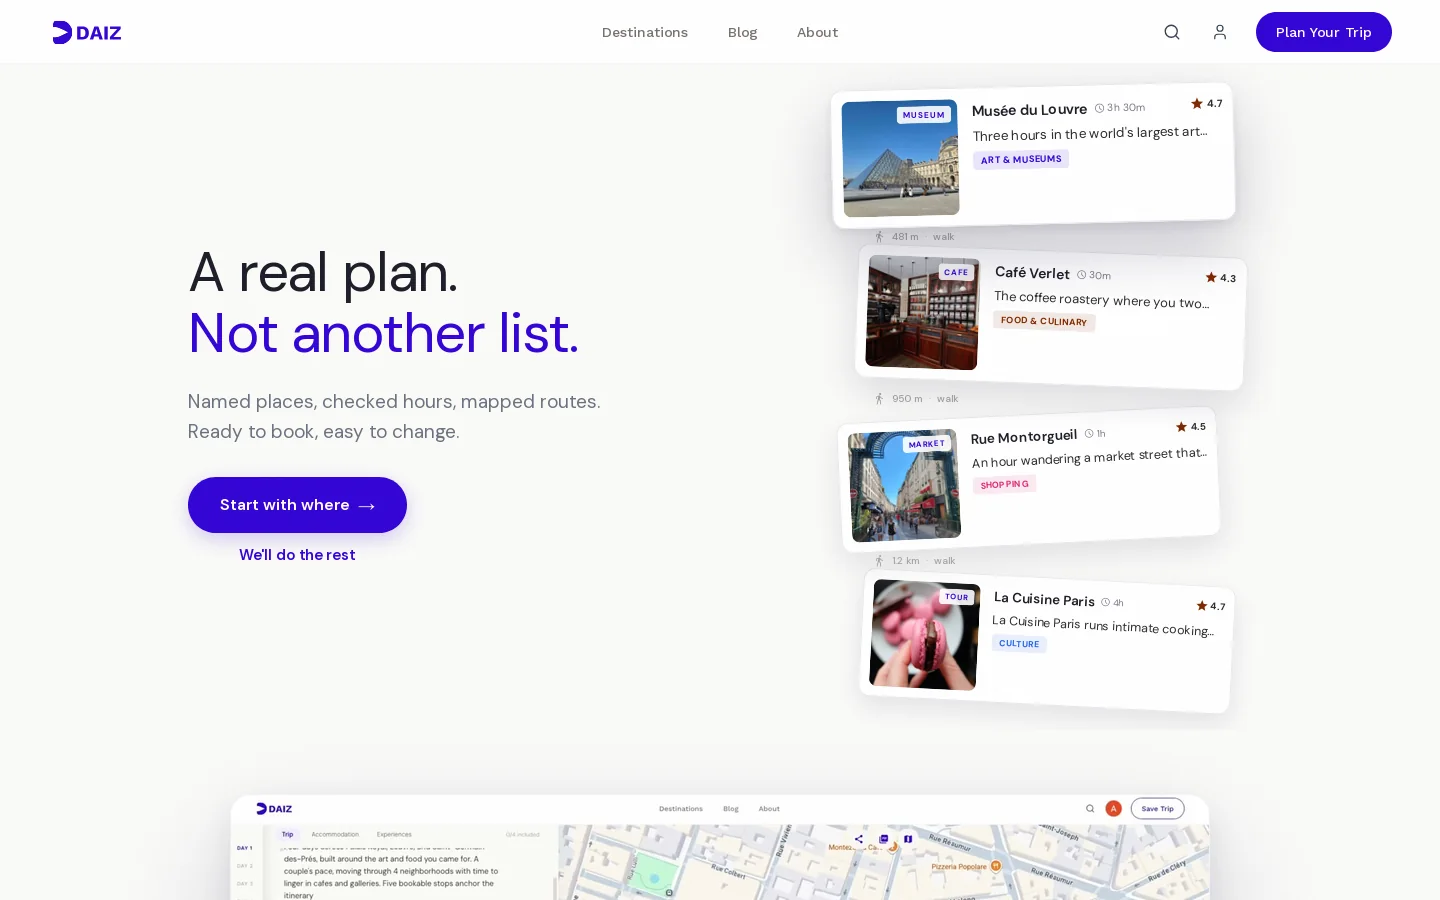Click the Plan Your Trip button
Viewport: 1440px width, 900px height.
pos(1324,32)
